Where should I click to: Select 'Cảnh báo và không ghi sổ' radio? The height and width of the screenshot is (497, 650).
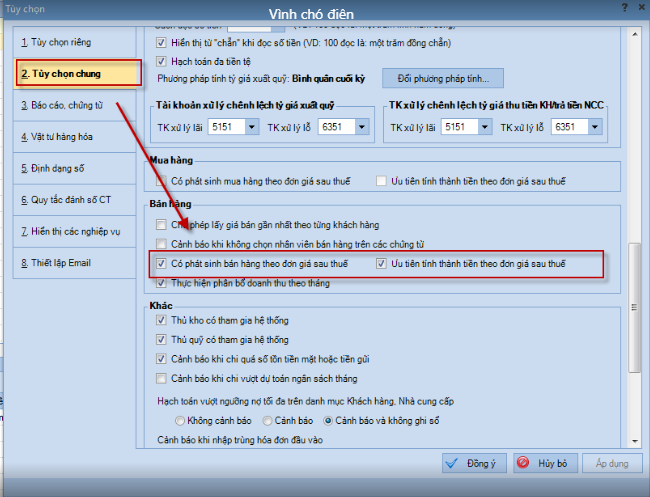tap(328, 421)
